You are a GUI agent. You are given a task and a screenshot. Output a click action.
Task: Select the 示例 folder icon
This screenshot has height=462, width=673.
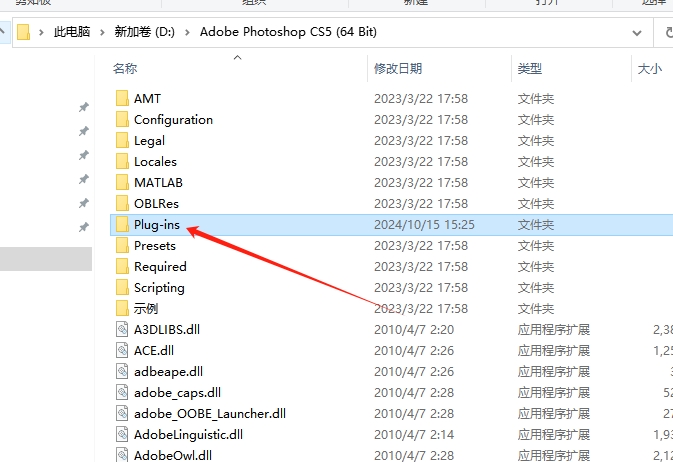[122, 309]
